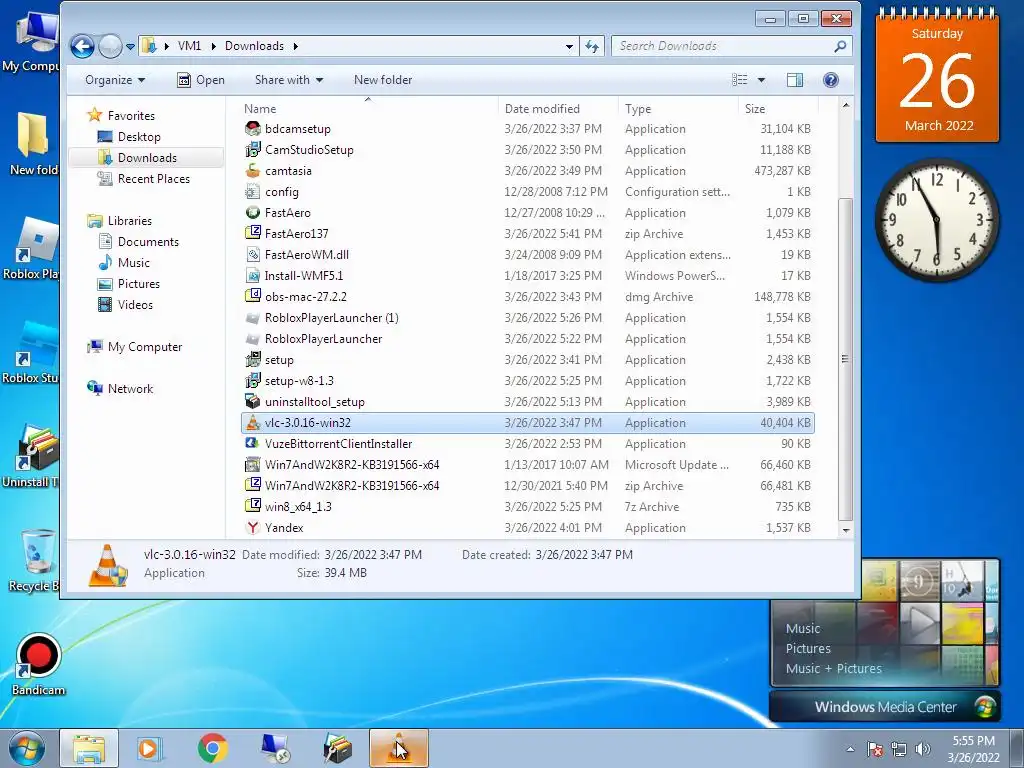The width and height of the screenshot is (1024, 768).
Task: Select Recent Places in Favorites
Action: tap(153, 178)
